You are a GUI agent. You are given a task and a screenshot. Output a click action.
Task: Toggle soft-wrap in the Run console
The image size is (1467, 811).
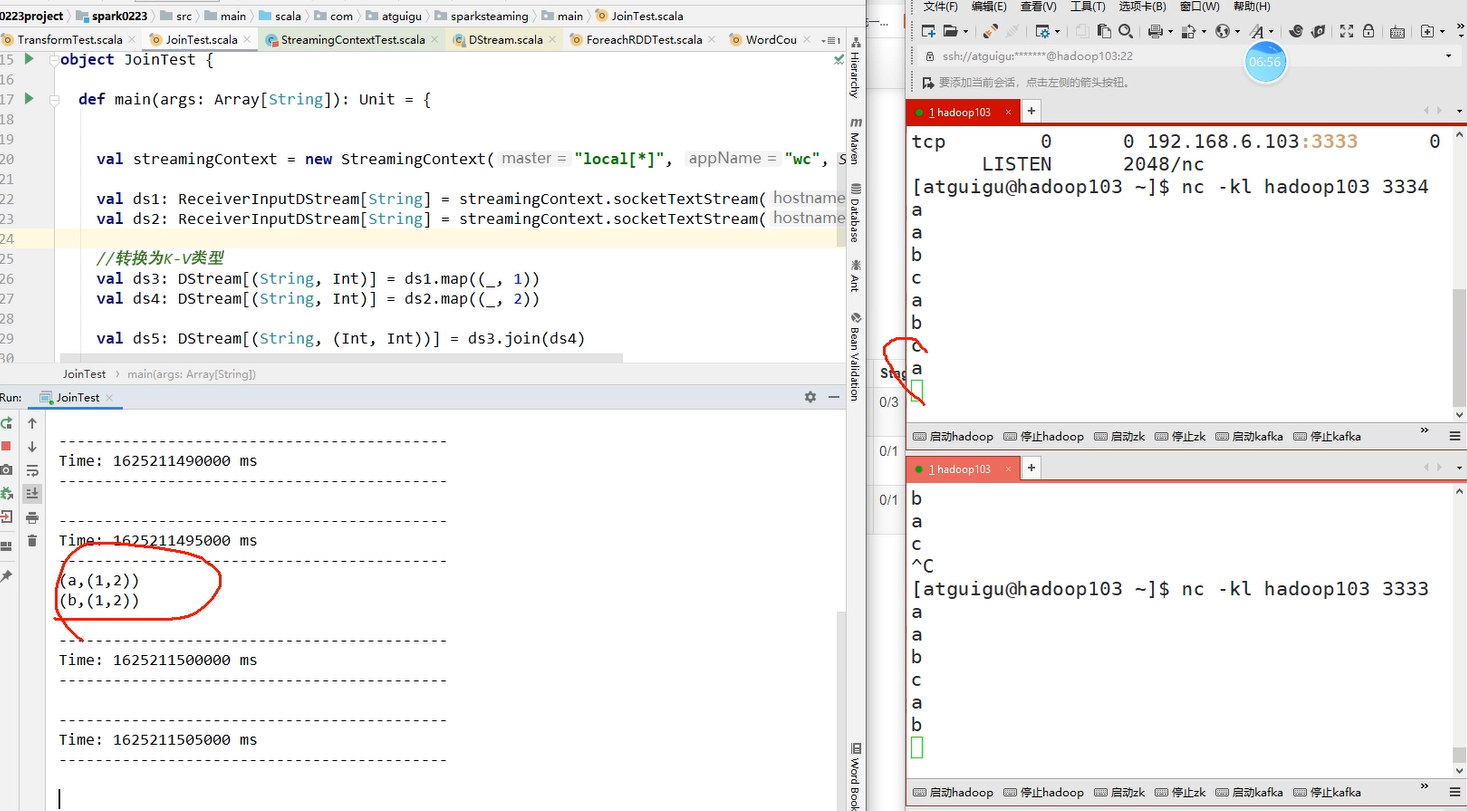click(32, 470)
